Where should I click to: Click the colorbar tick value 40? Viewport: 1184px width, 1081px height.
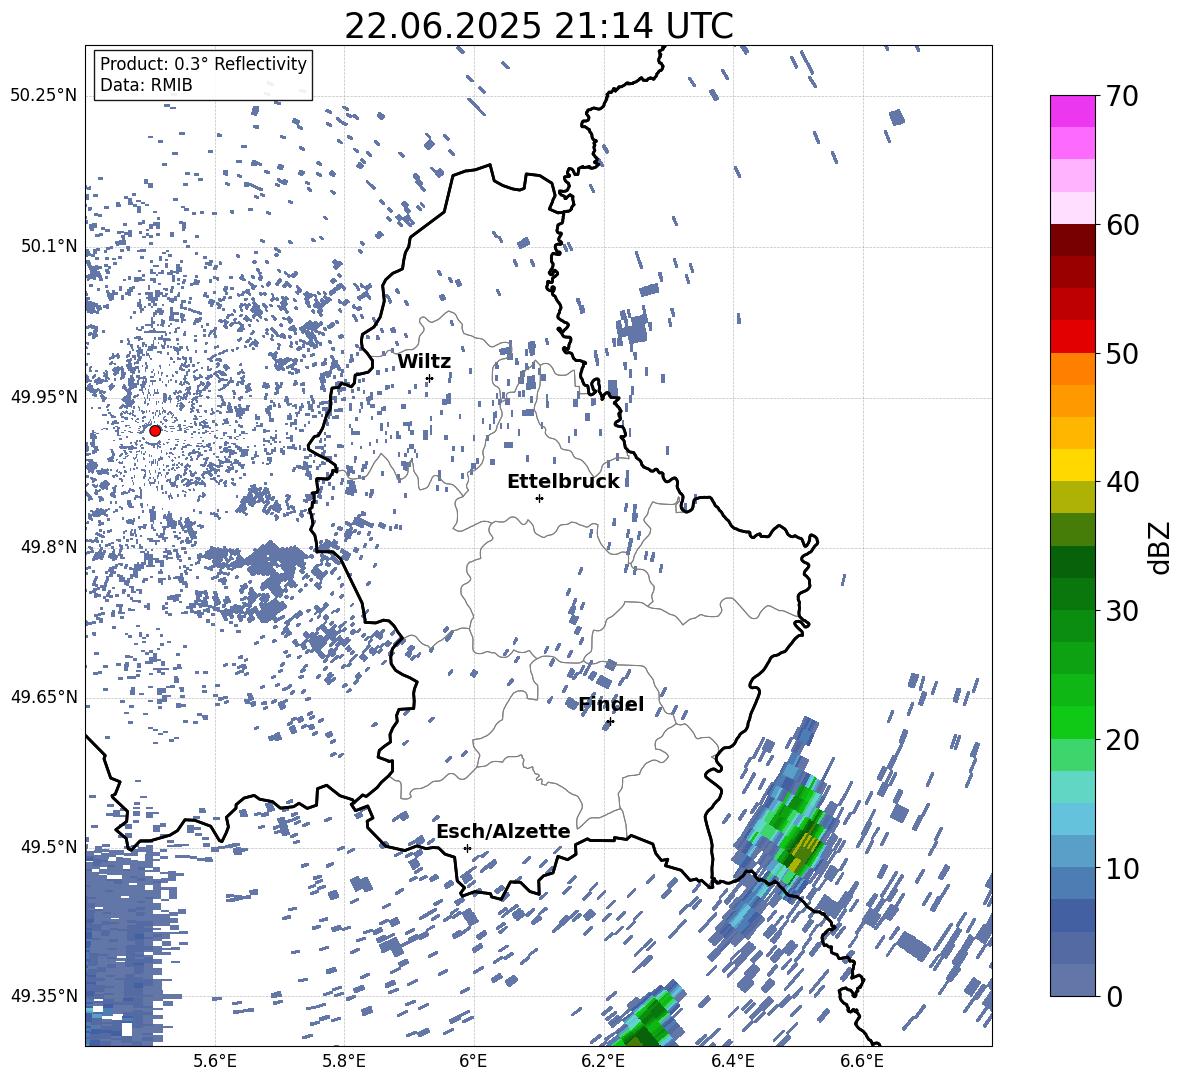point(1122,482)
